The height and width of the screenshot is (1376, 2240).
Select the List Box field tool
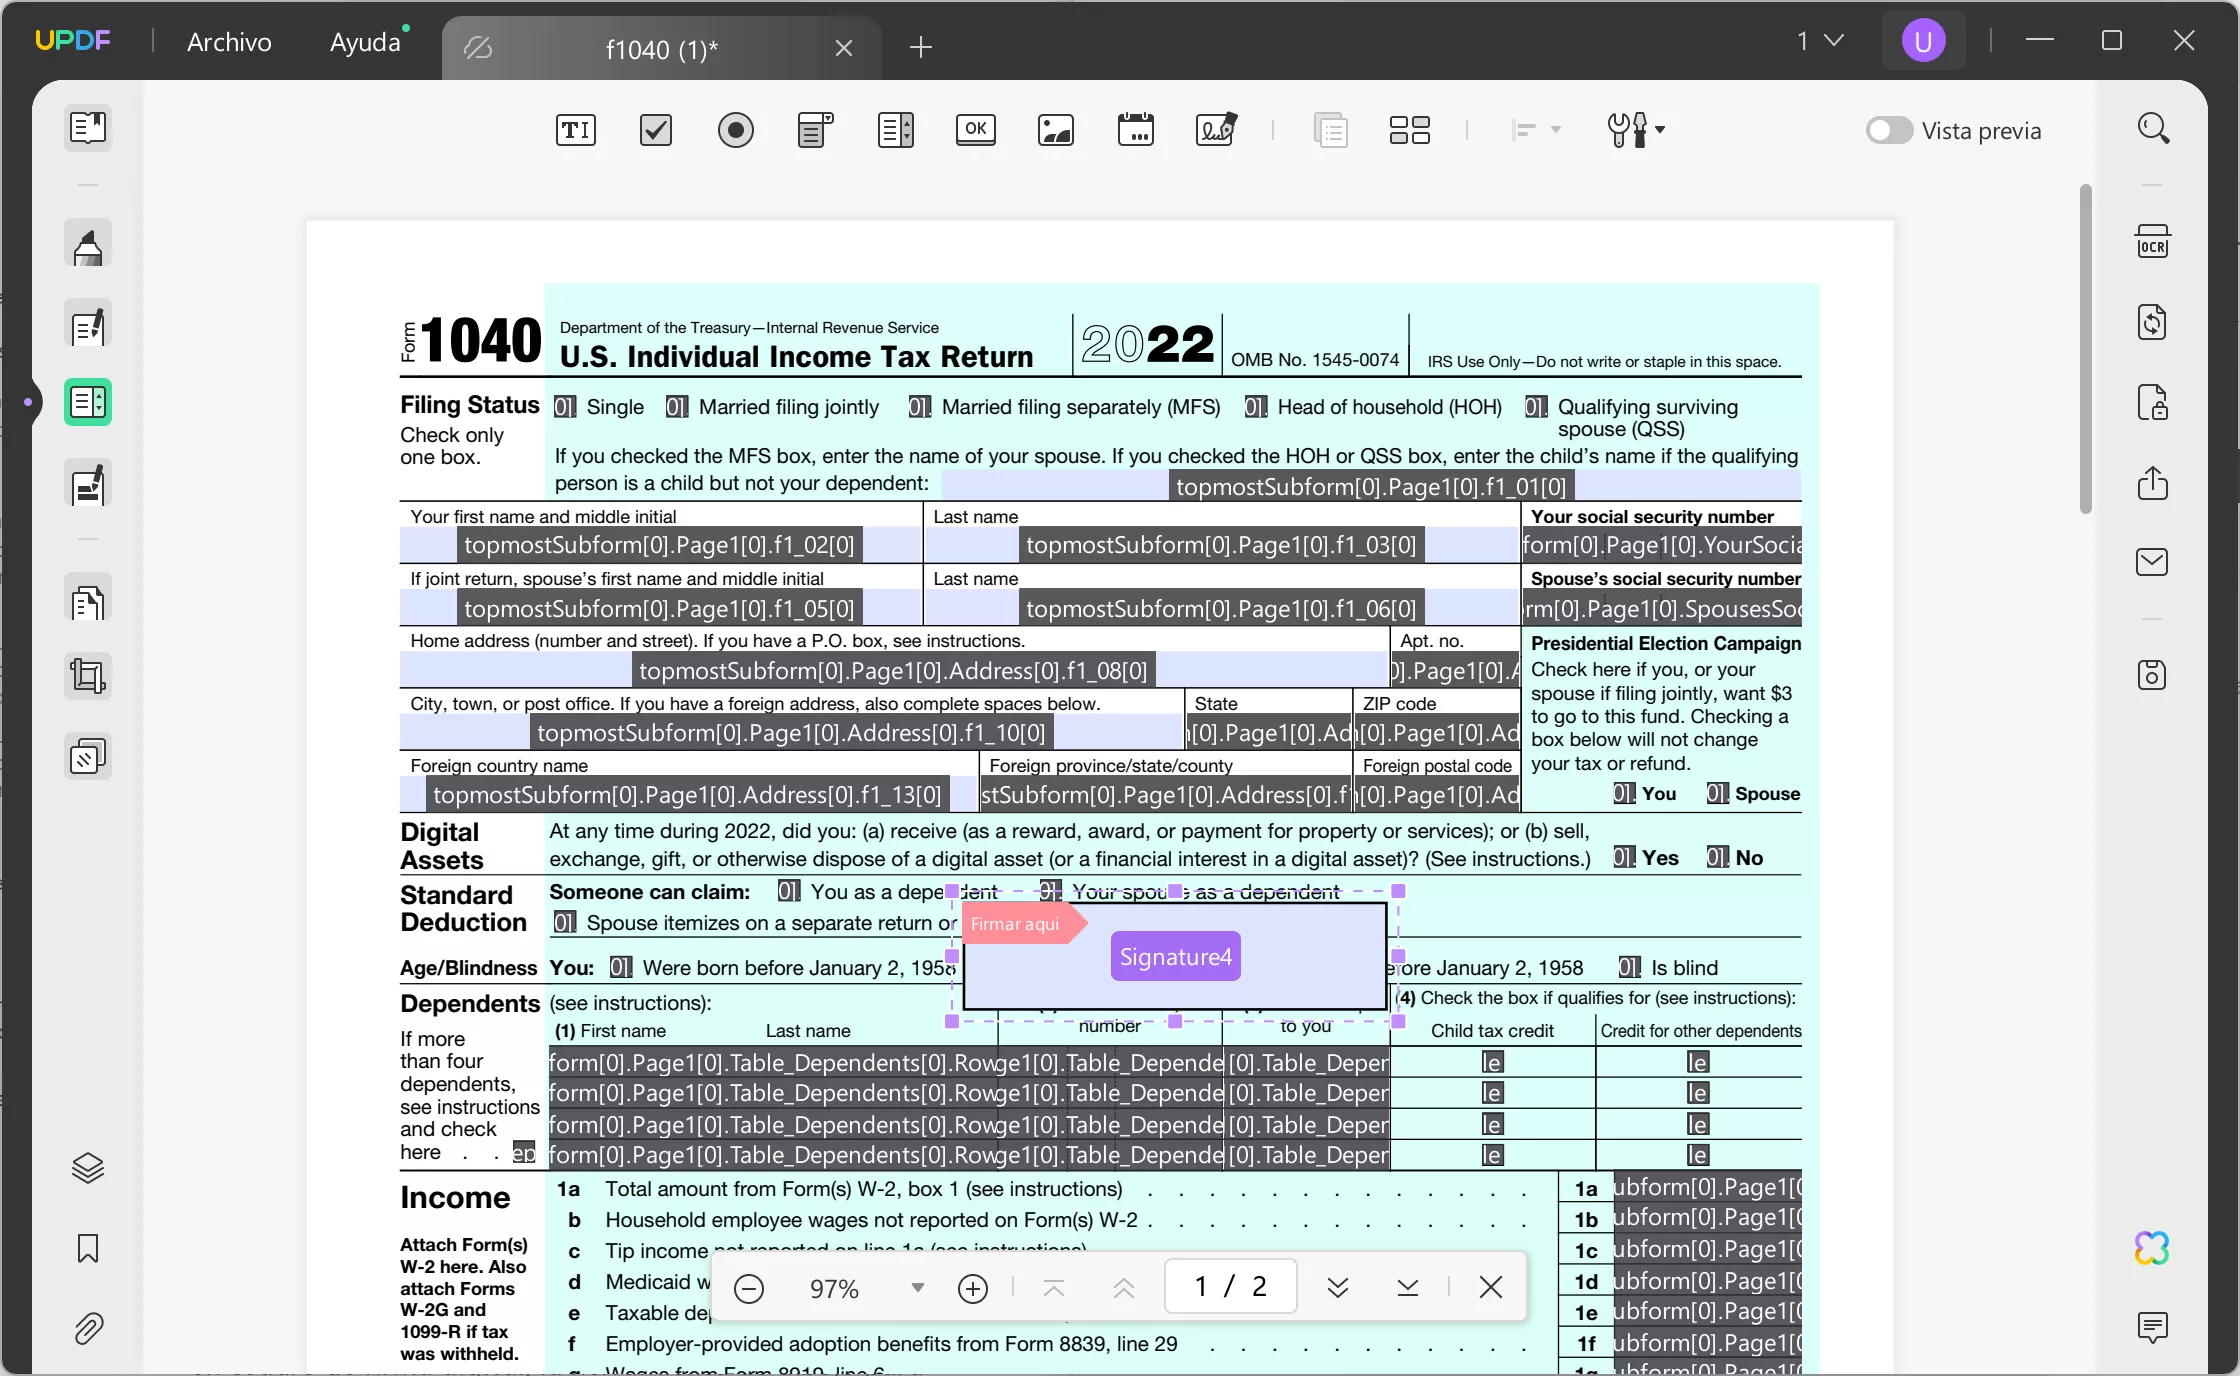click(x=896, y=130)
